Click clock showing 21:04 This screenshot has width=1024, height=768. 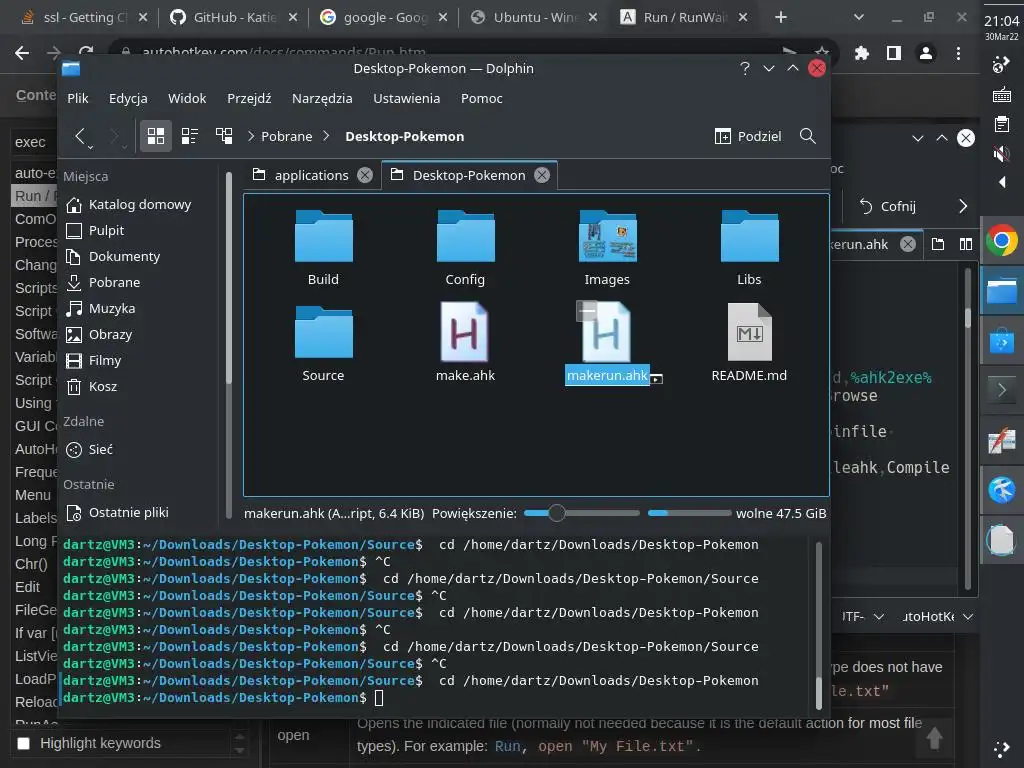point(1001,22)
